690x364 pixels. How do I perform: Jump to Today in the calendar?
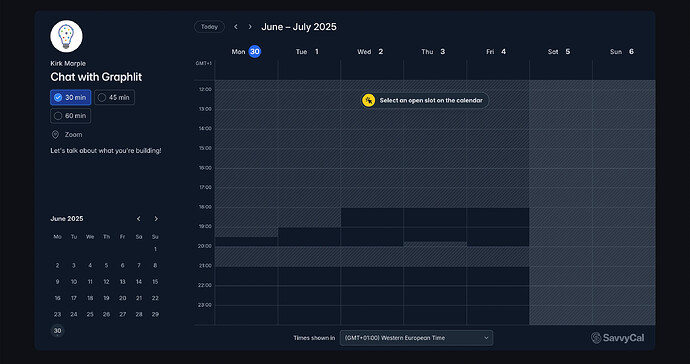point(209,27)
